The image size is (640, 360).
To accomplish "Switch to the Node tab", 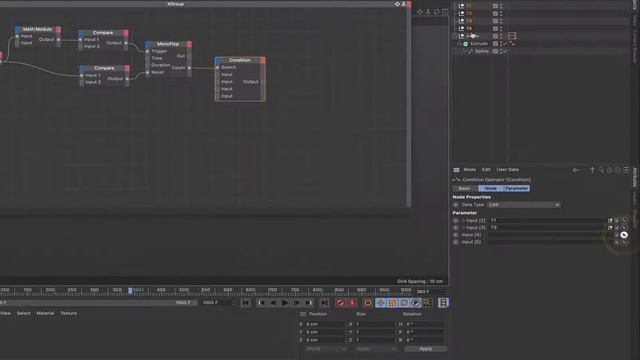I will point(490,189).
